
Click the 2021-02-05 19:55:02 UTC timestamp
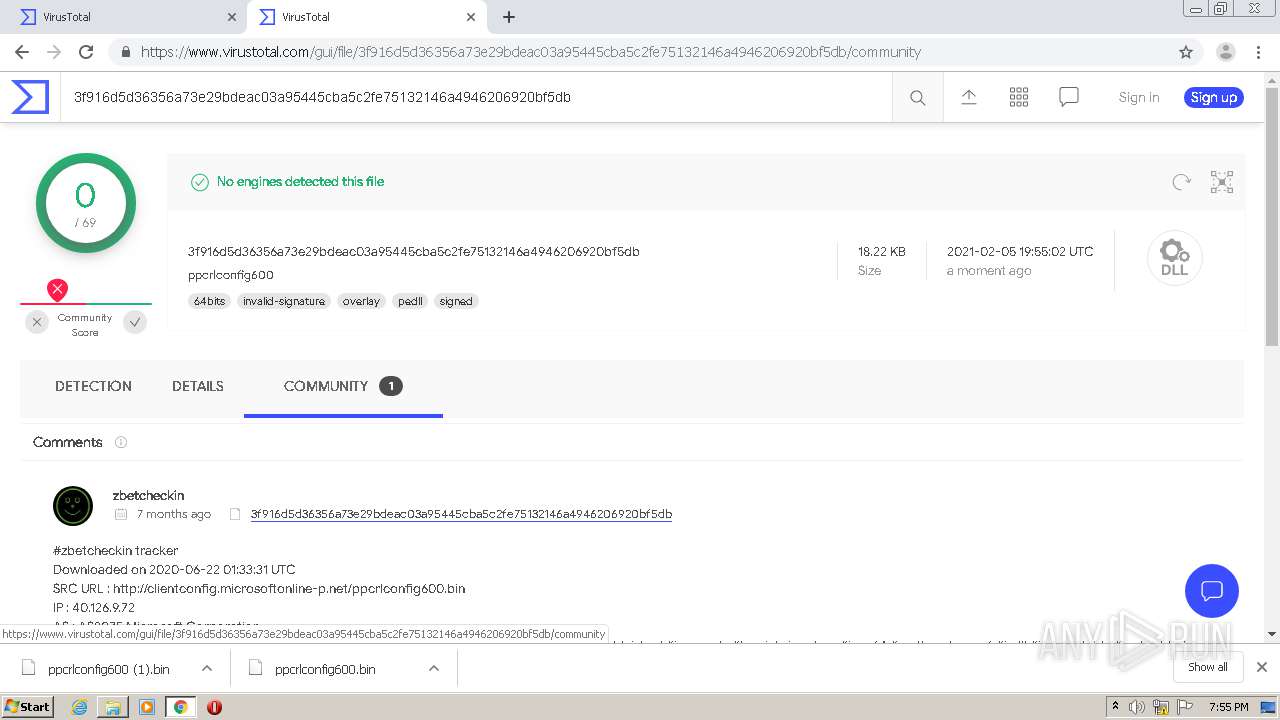click(1020, 251)
